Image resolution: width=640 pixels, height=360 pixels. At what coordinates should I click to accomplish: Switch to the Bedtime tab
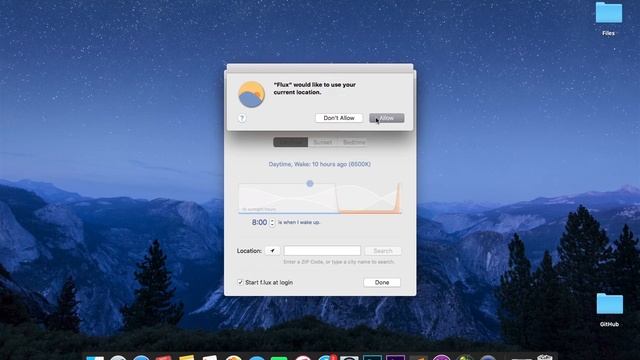(x=353, y=142)
